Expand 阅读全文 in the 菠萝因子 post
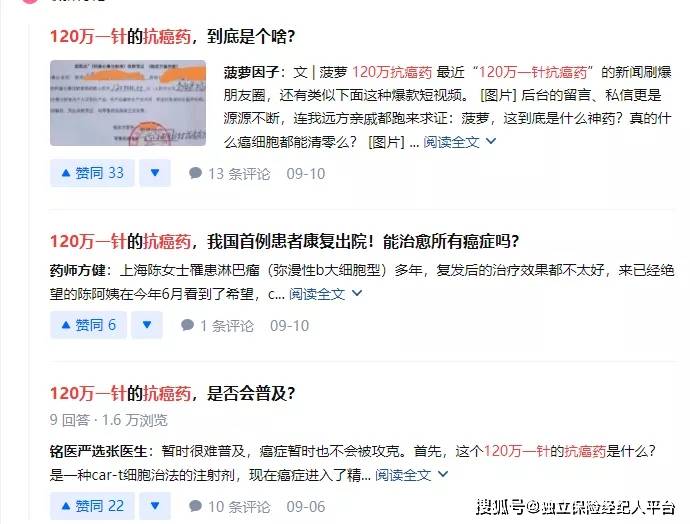Image resolution: width=690 pixels, height=524 pixels. (459, 142)
